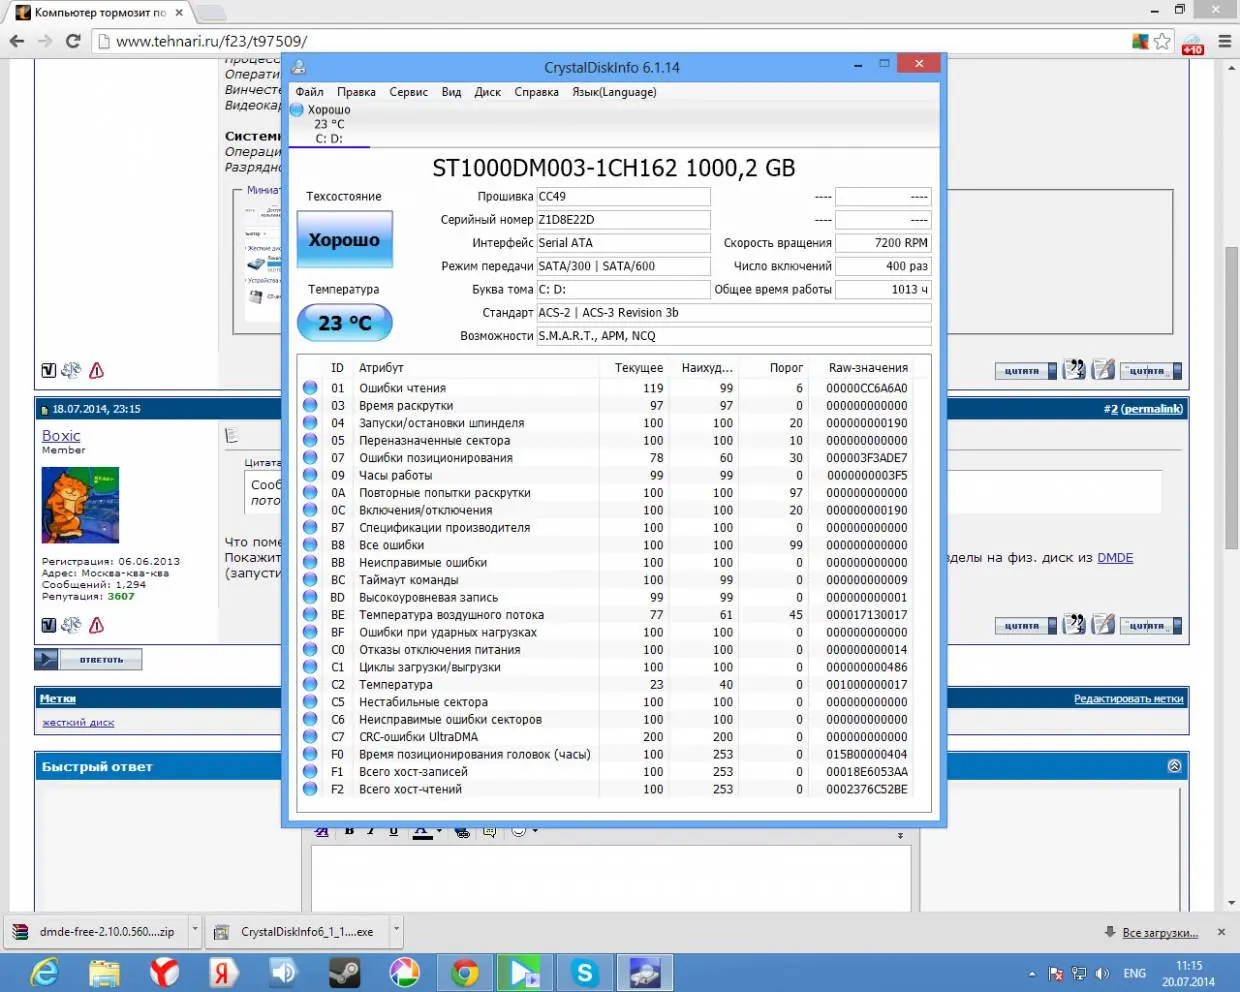
Task: Open the Справка menu
Action: point(536,92)
